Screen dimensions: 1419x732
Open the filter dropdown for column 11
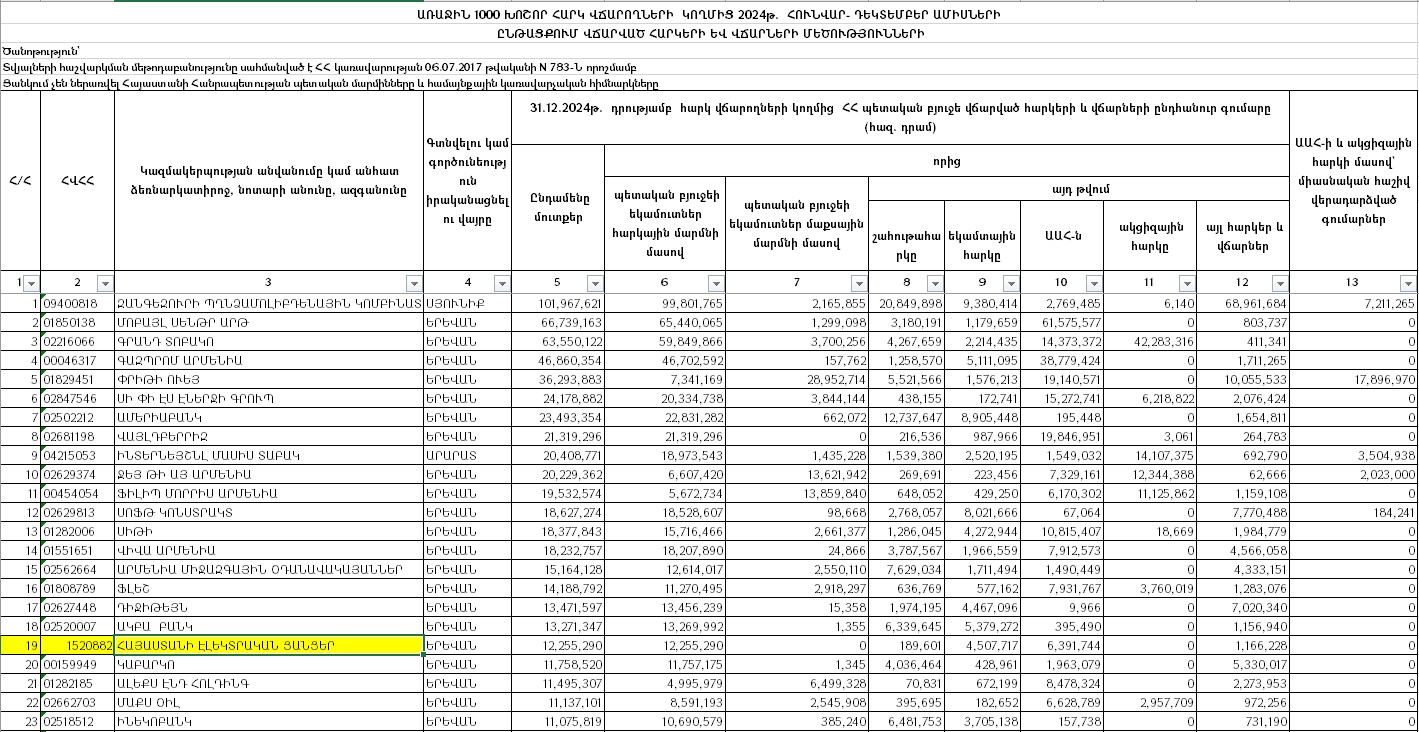[1187, 283]
